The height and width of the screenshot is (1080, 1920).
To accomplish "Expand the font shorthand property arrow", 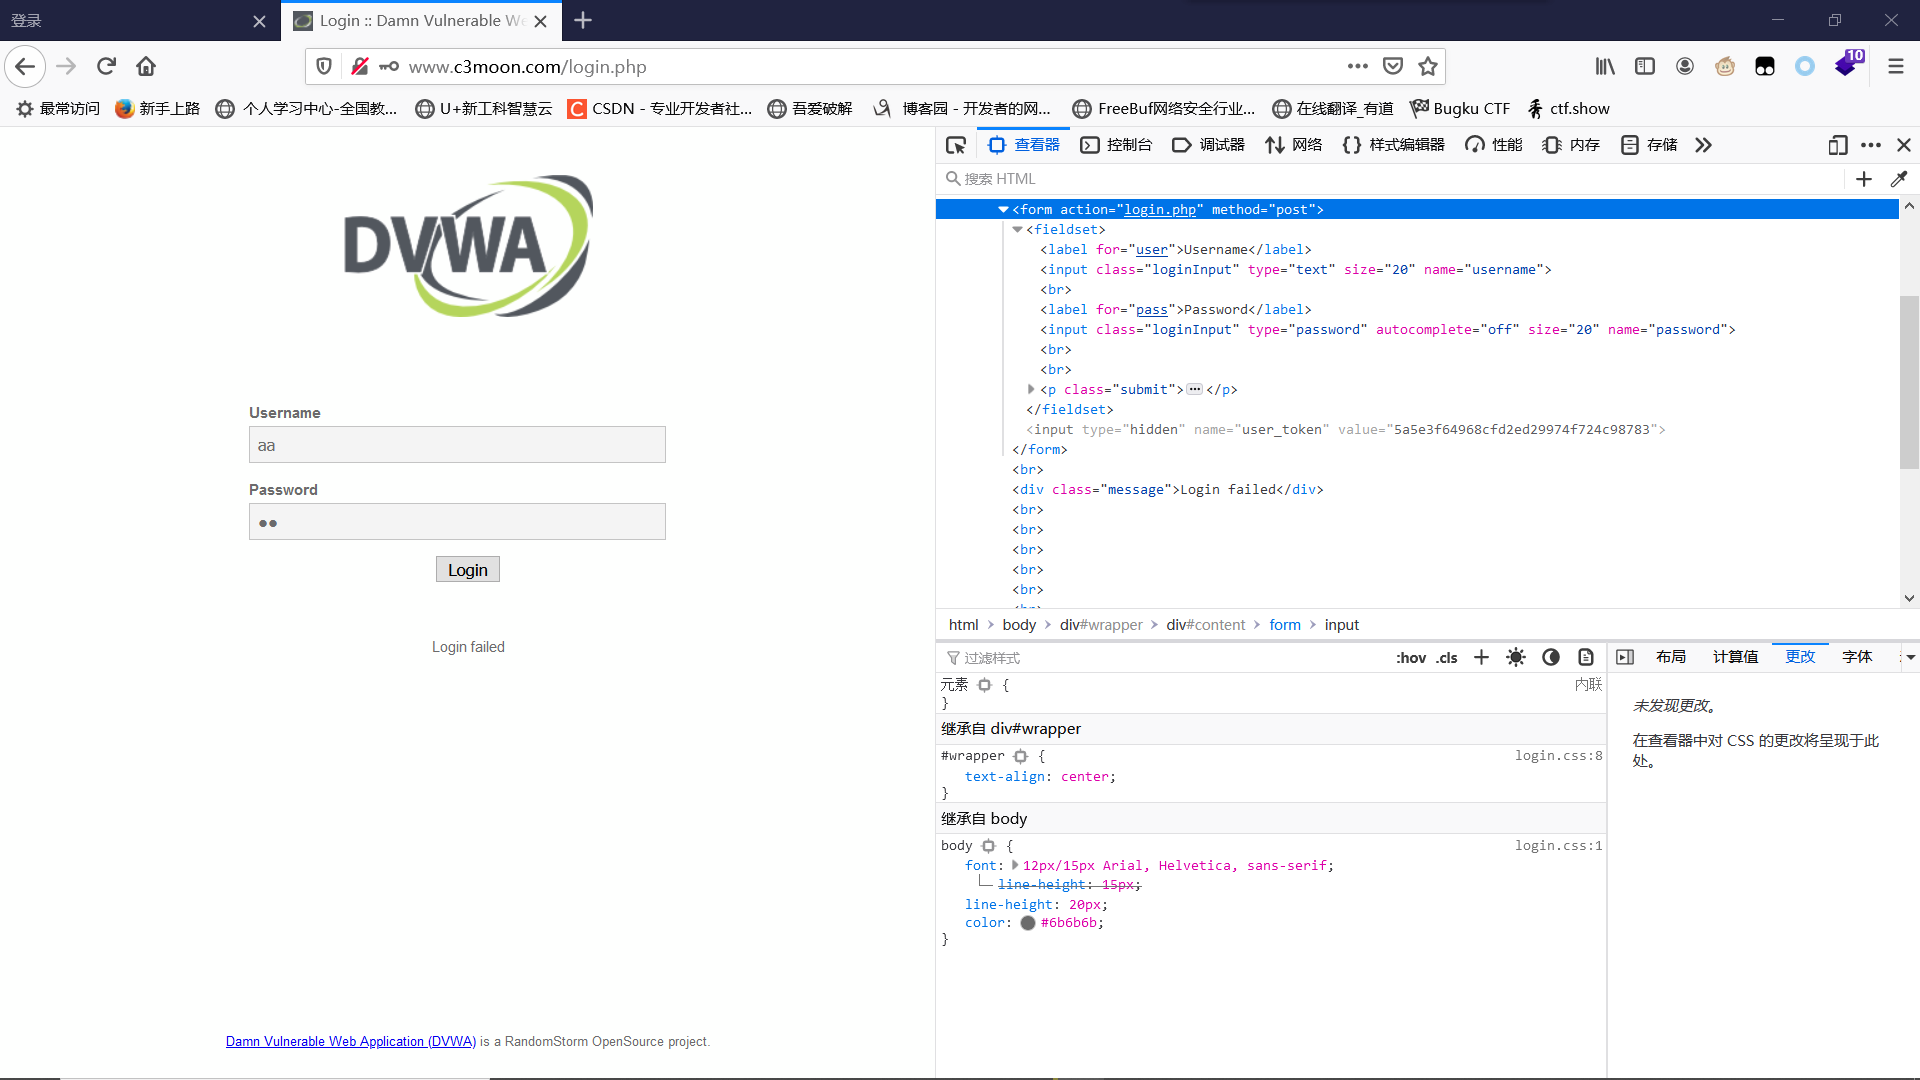I will pos(1015,865).
